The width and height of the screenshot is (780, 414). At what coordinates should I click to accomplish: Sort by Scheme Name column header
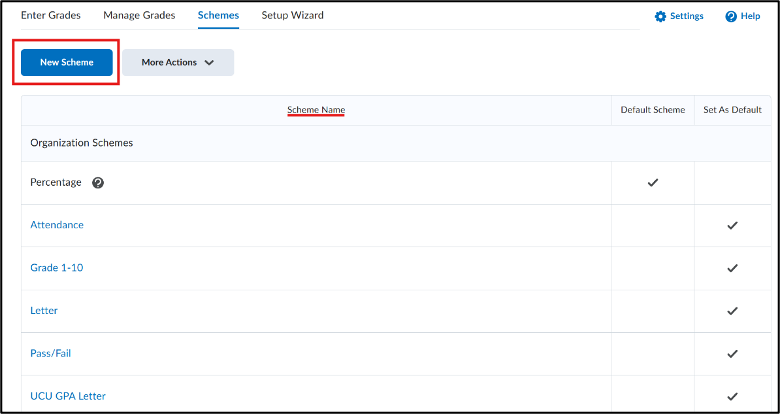316,109
